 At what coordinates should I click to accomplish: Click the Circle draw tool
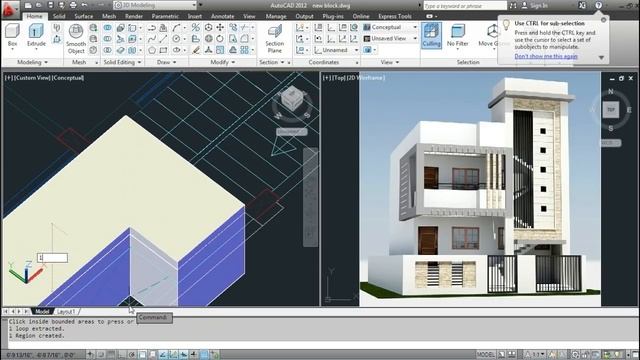(176, 39)
